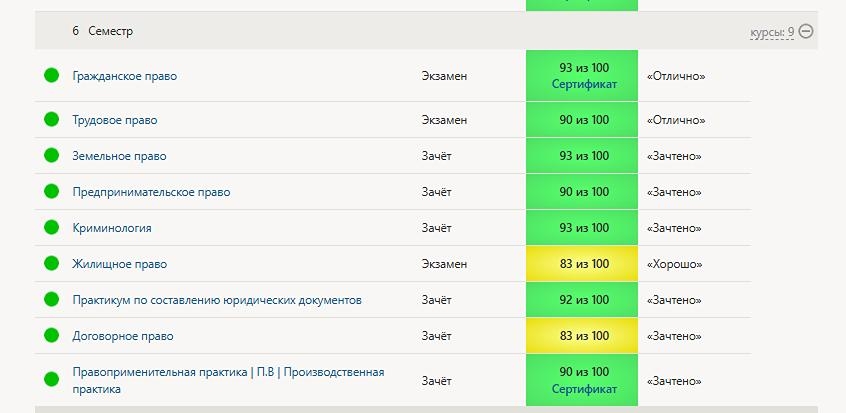Click green status dot beside Трудовое право
Screen dimensions: 846x413
[52, 120]
